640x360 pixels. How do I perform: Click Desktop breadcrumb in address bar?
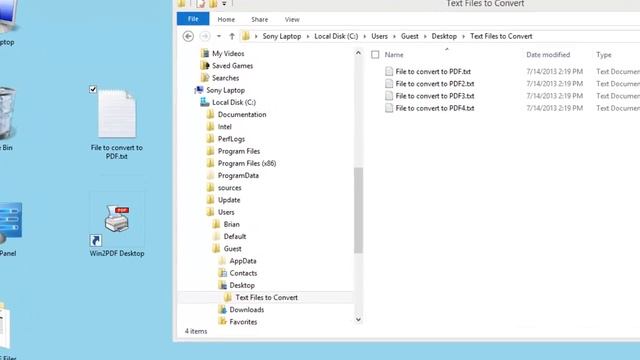click(x=444, y=36)
